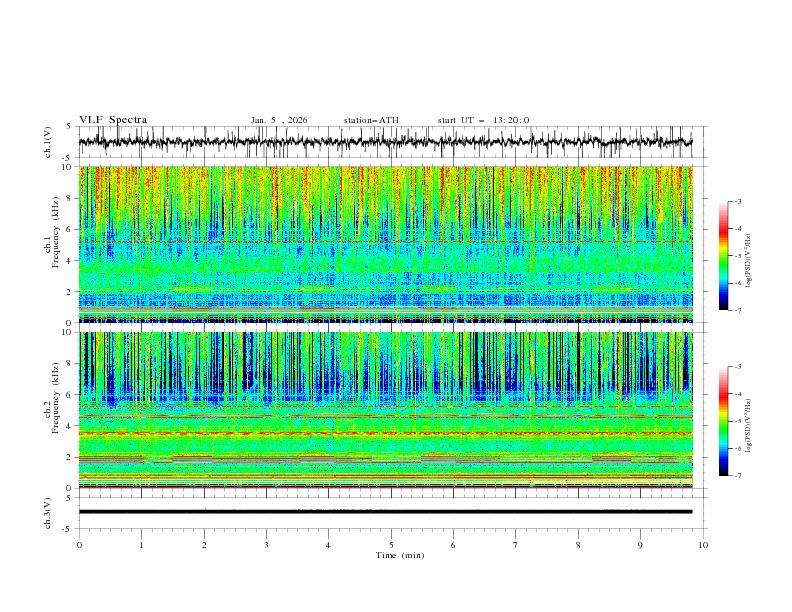Click the 'VLF Spectra' title text

point(113,120)
